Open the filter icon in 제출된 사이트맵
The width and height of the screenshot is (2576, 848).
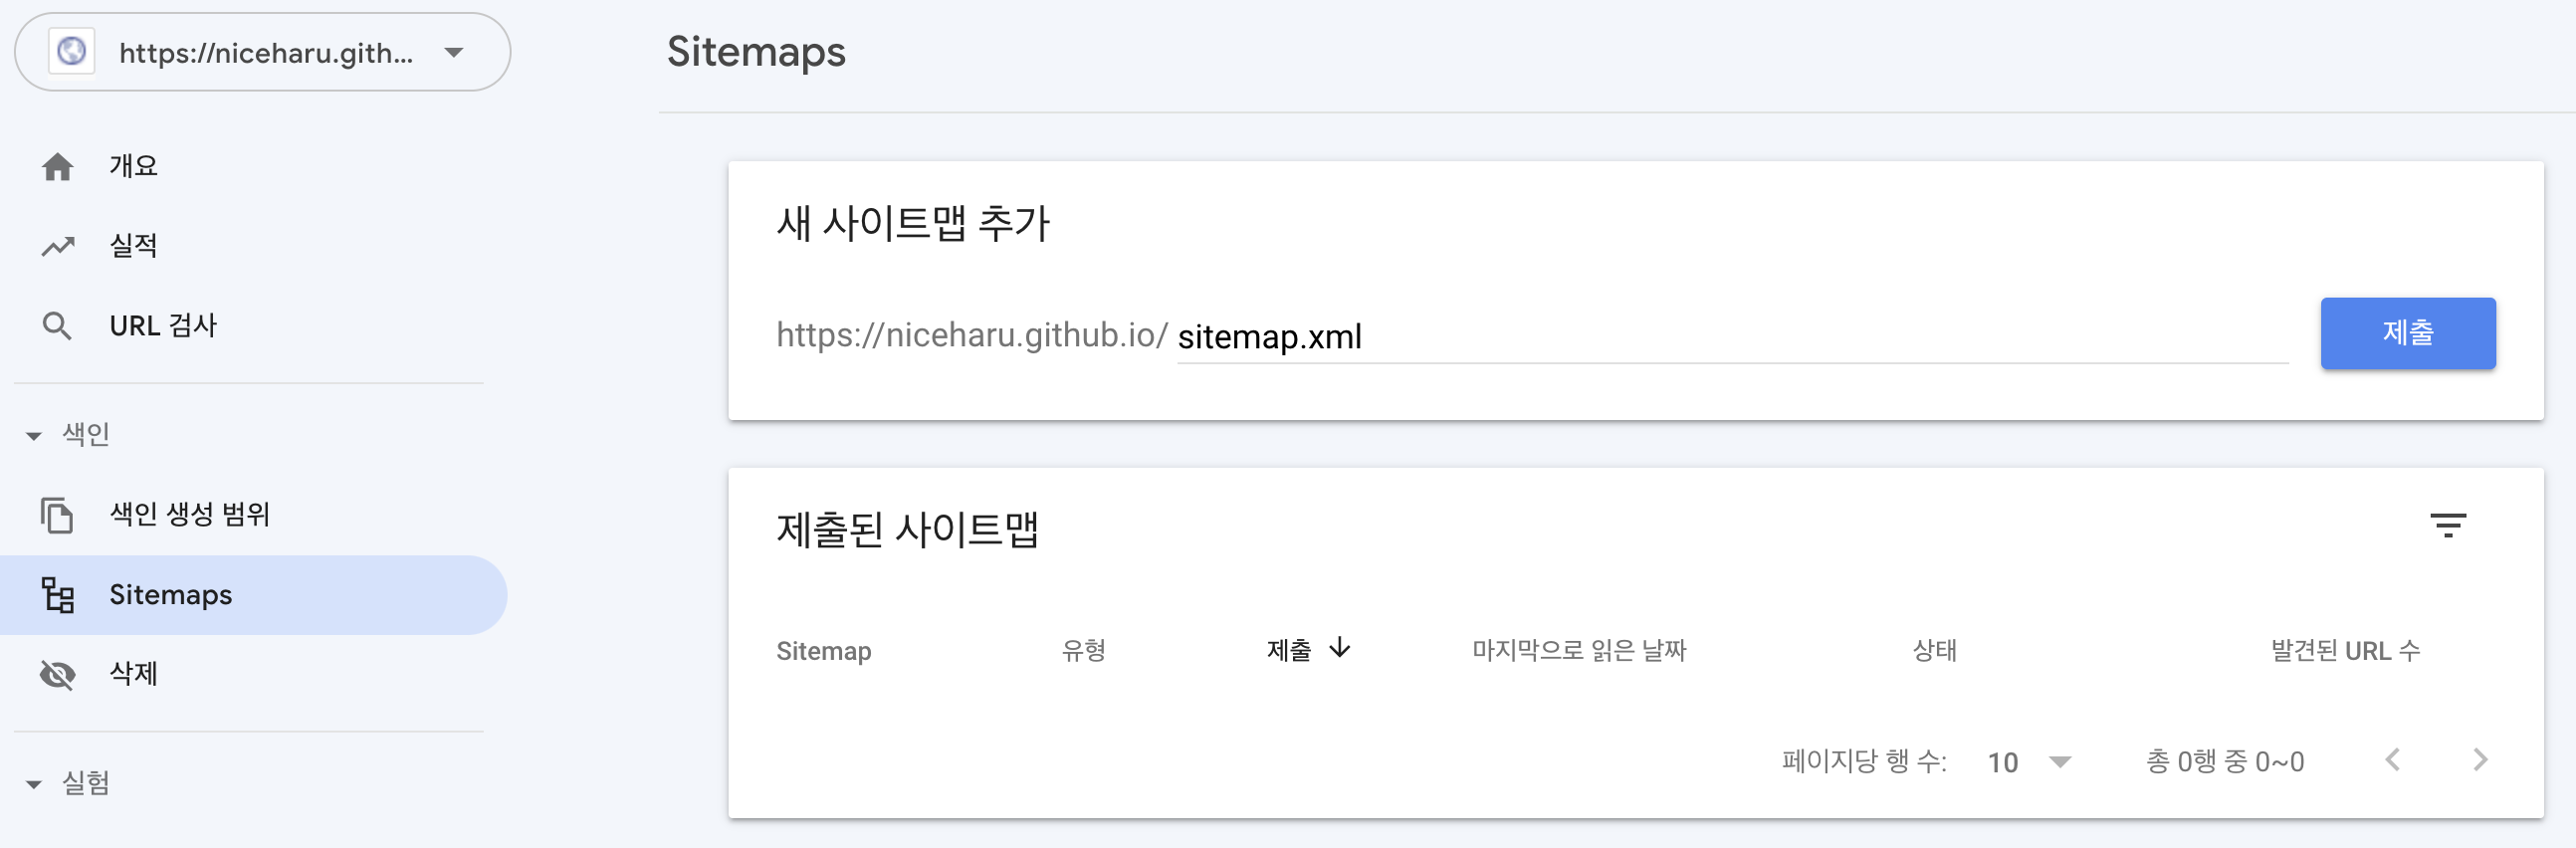click(x=2448, y=525)
